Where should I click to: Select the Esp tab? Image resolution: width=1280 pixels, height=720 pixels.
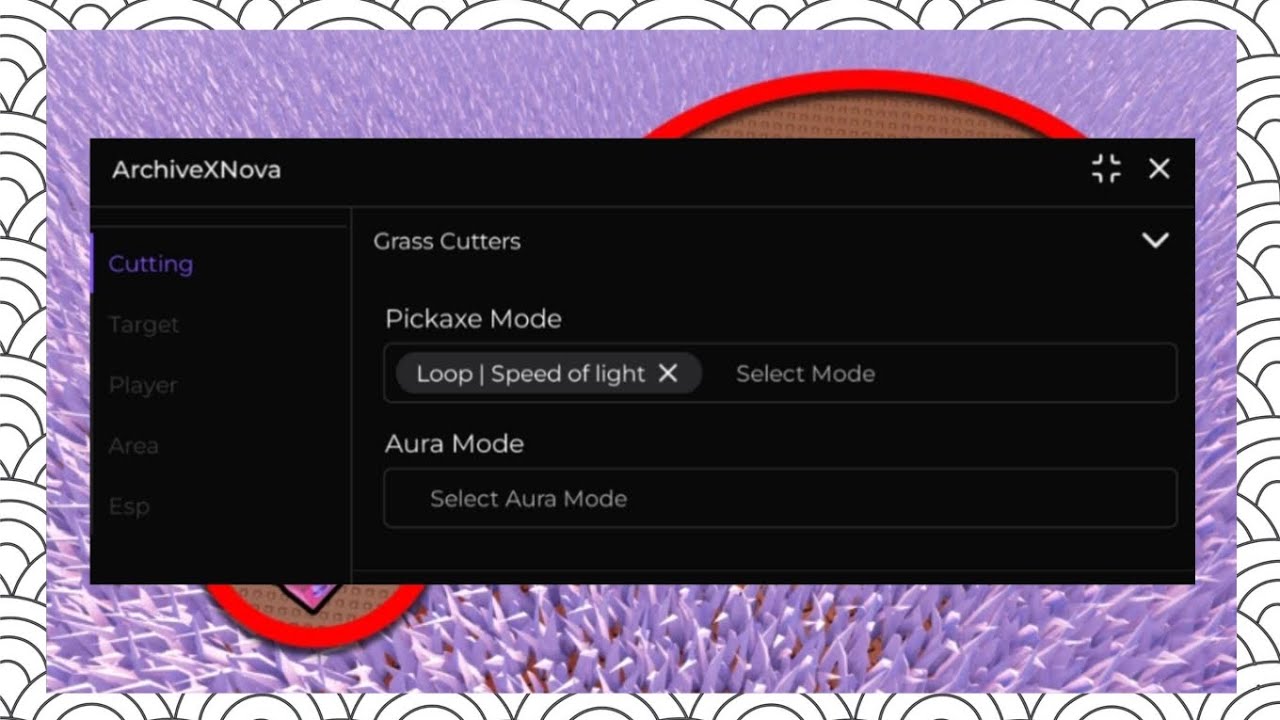pos(129,506)
